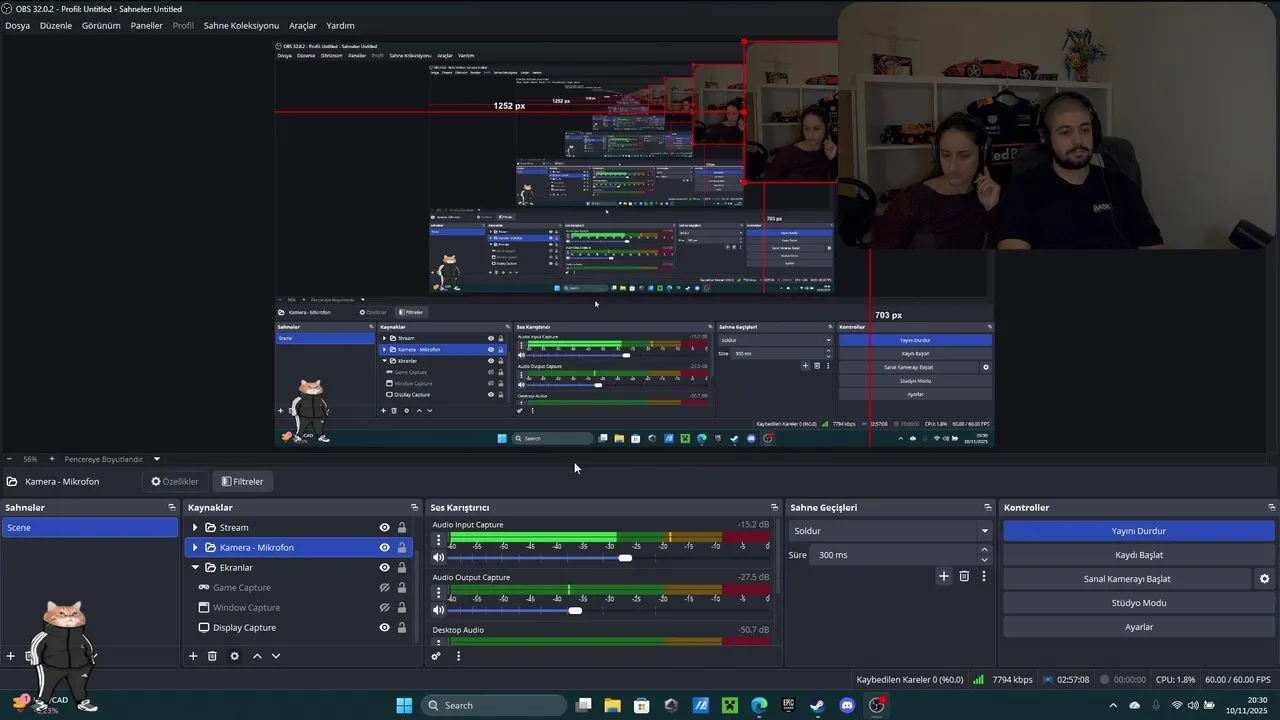Open the Görünüm menu
Image resolution: width=1280 pixels, height=720 pixels.
(101, 25)
